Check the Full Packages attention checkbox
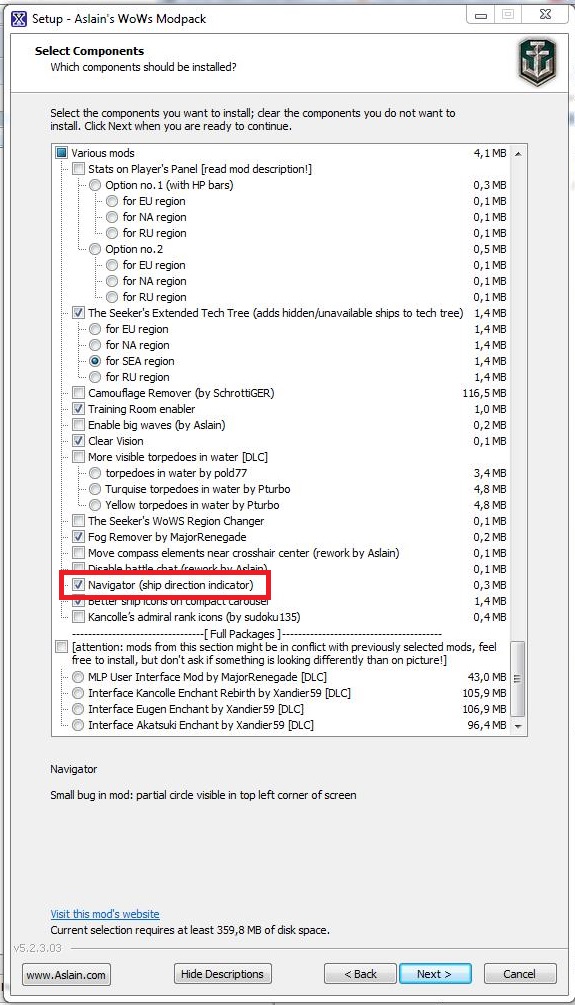Image resolution: width=575 pixels, height=1005 pixels. pyautogui.click(x=62, y=647)
